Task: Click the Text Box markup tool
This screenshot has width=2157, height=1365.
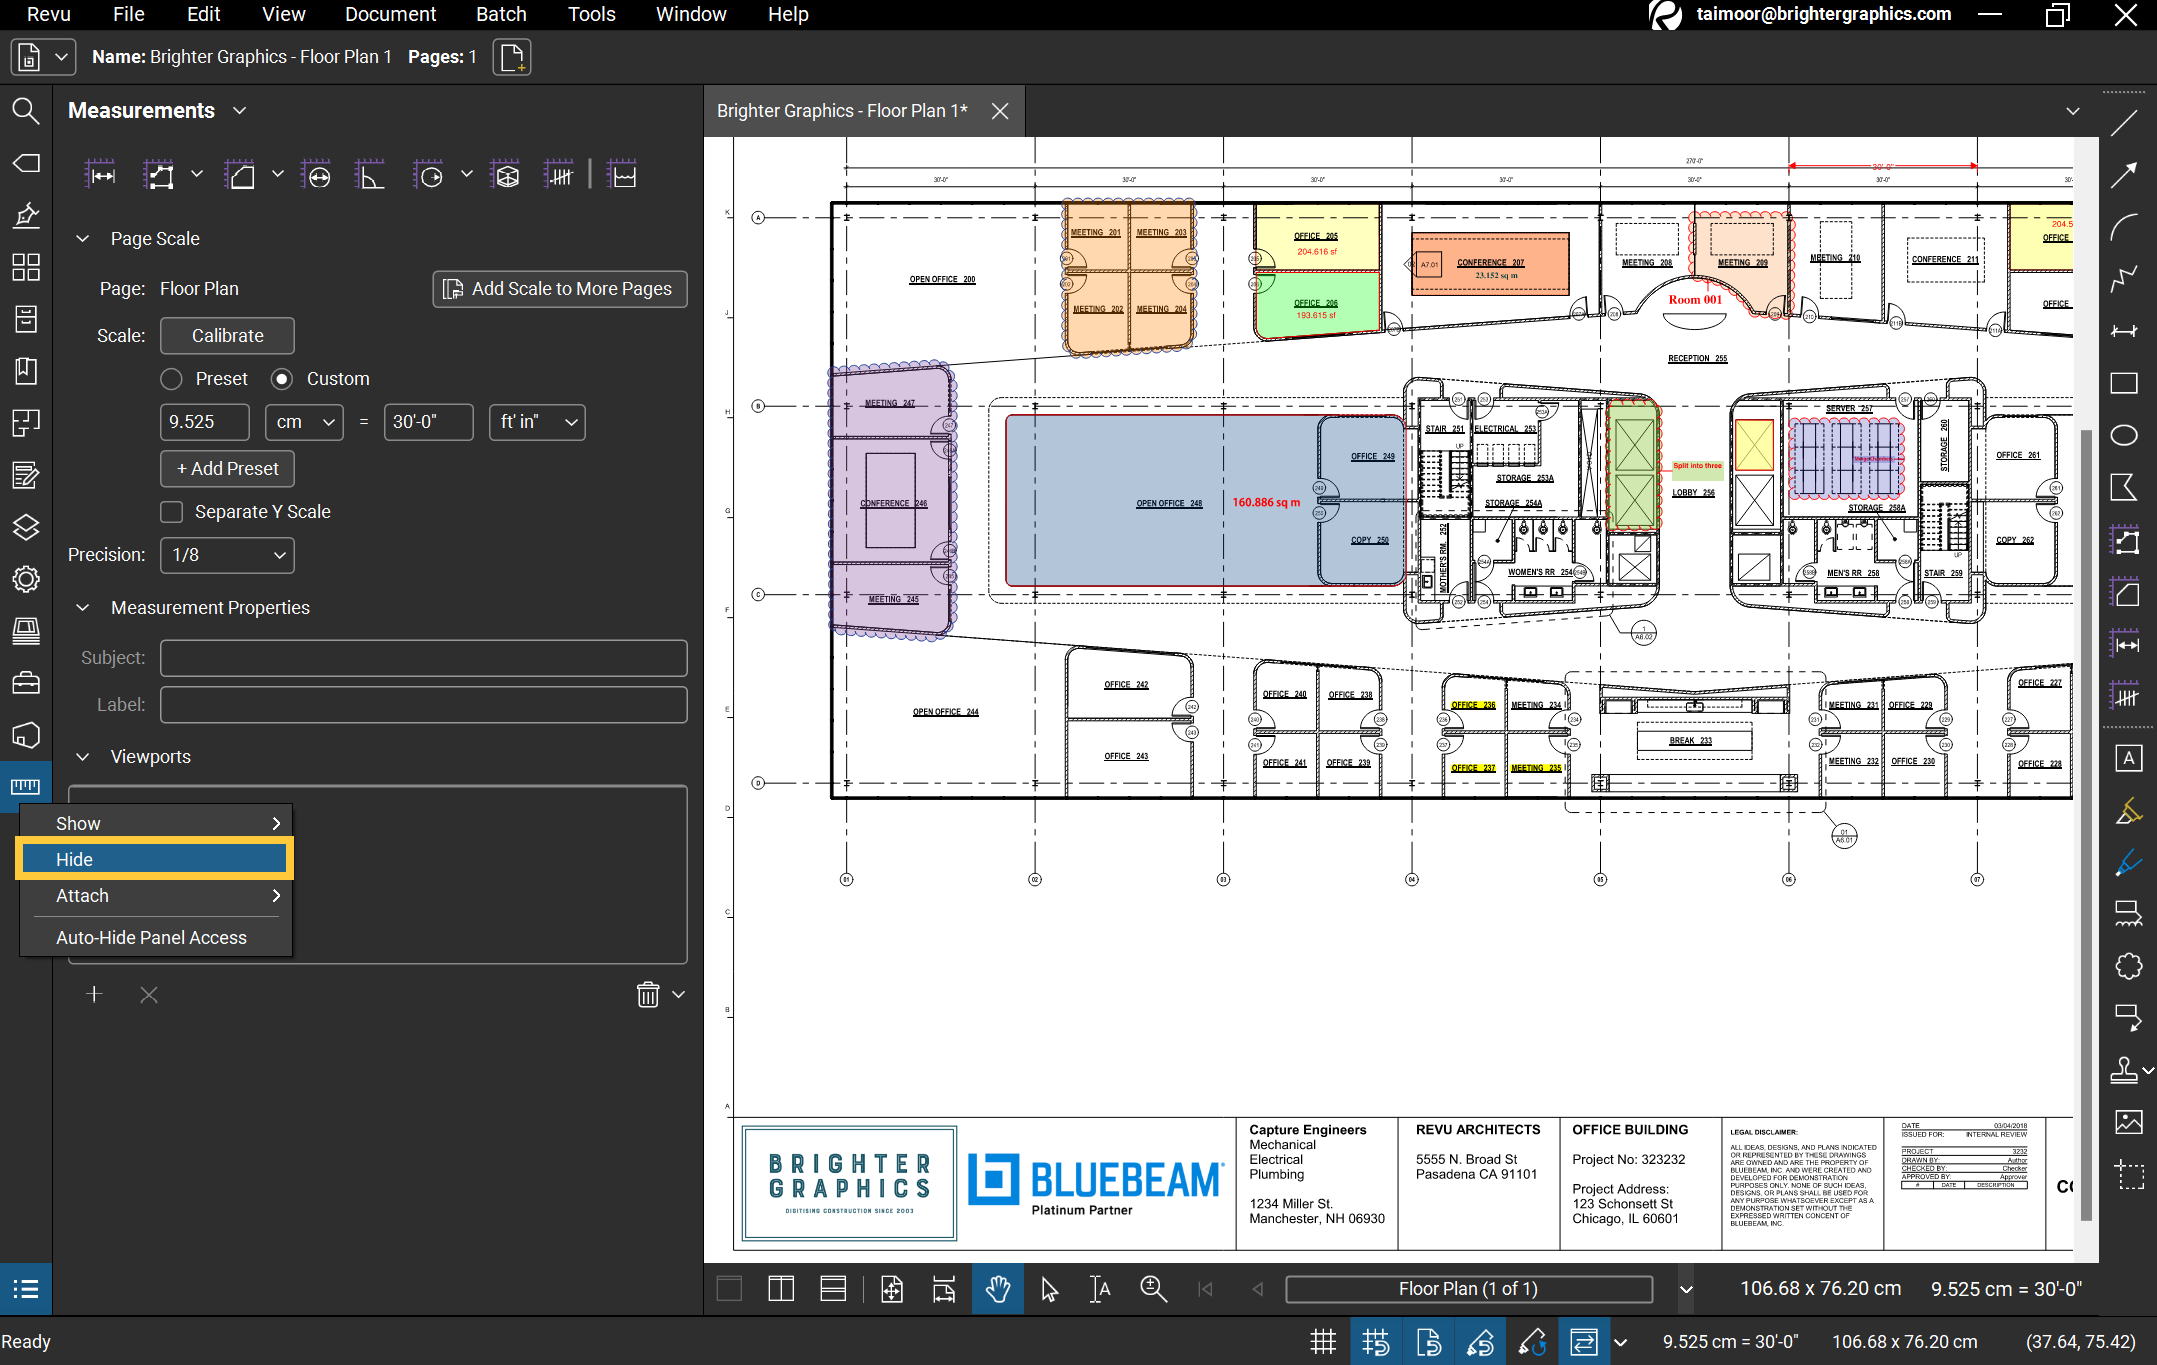Action: pyautogui.click(x=2128, y=758)
